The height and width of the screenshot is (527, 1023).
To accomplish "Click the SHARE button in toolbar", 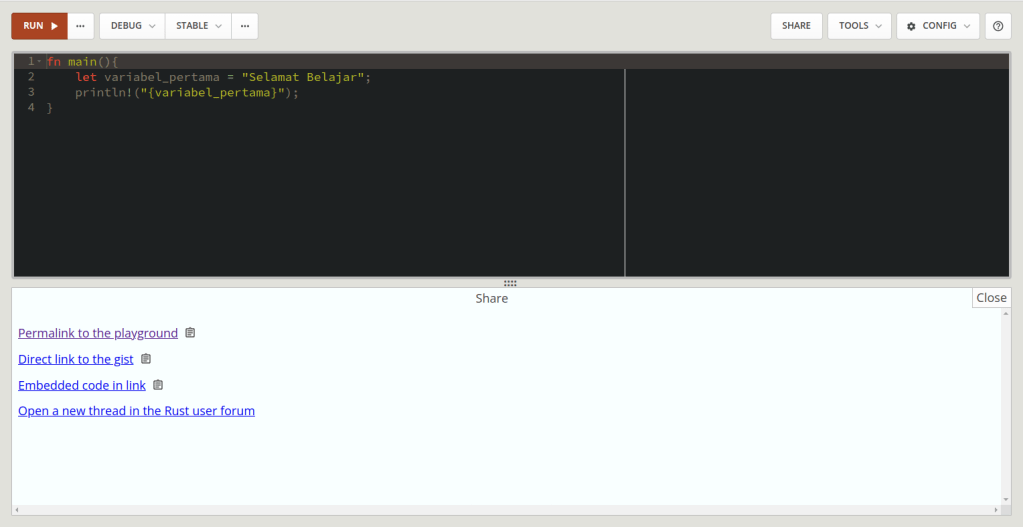I will (796, 26).
